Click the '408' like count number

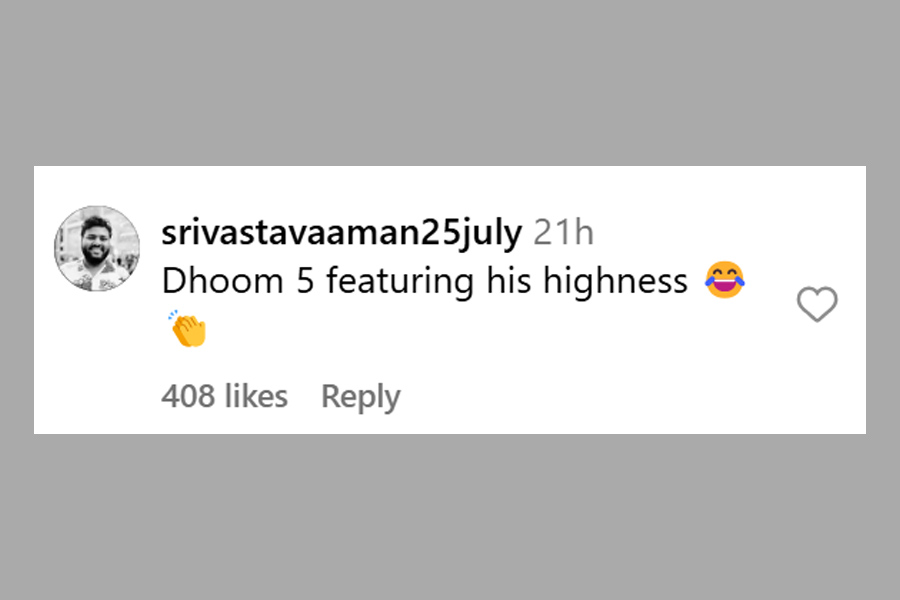pyautogui.click(x=188, y=396)
